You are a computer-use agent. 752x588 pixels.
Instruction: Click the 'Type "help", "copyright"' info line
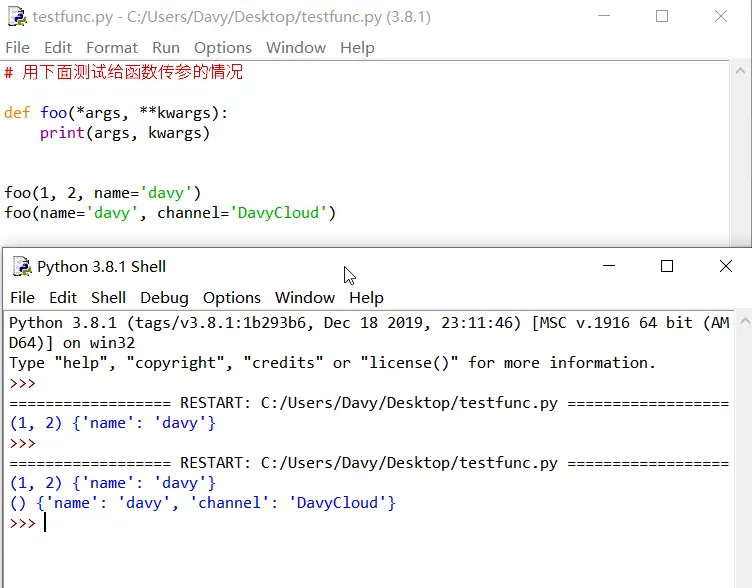coord(332,363)
